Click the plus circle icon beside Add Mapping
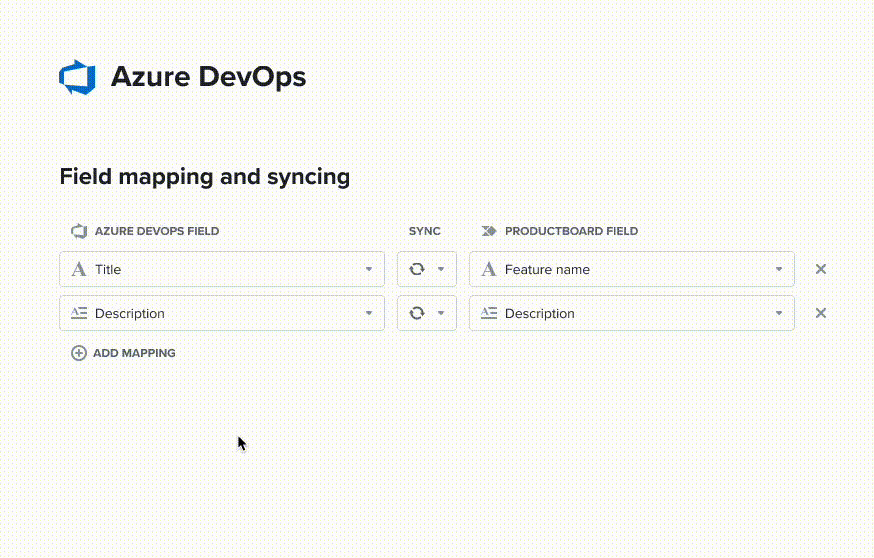The width and height of the screenshot is (874, 558). (79, 353)
